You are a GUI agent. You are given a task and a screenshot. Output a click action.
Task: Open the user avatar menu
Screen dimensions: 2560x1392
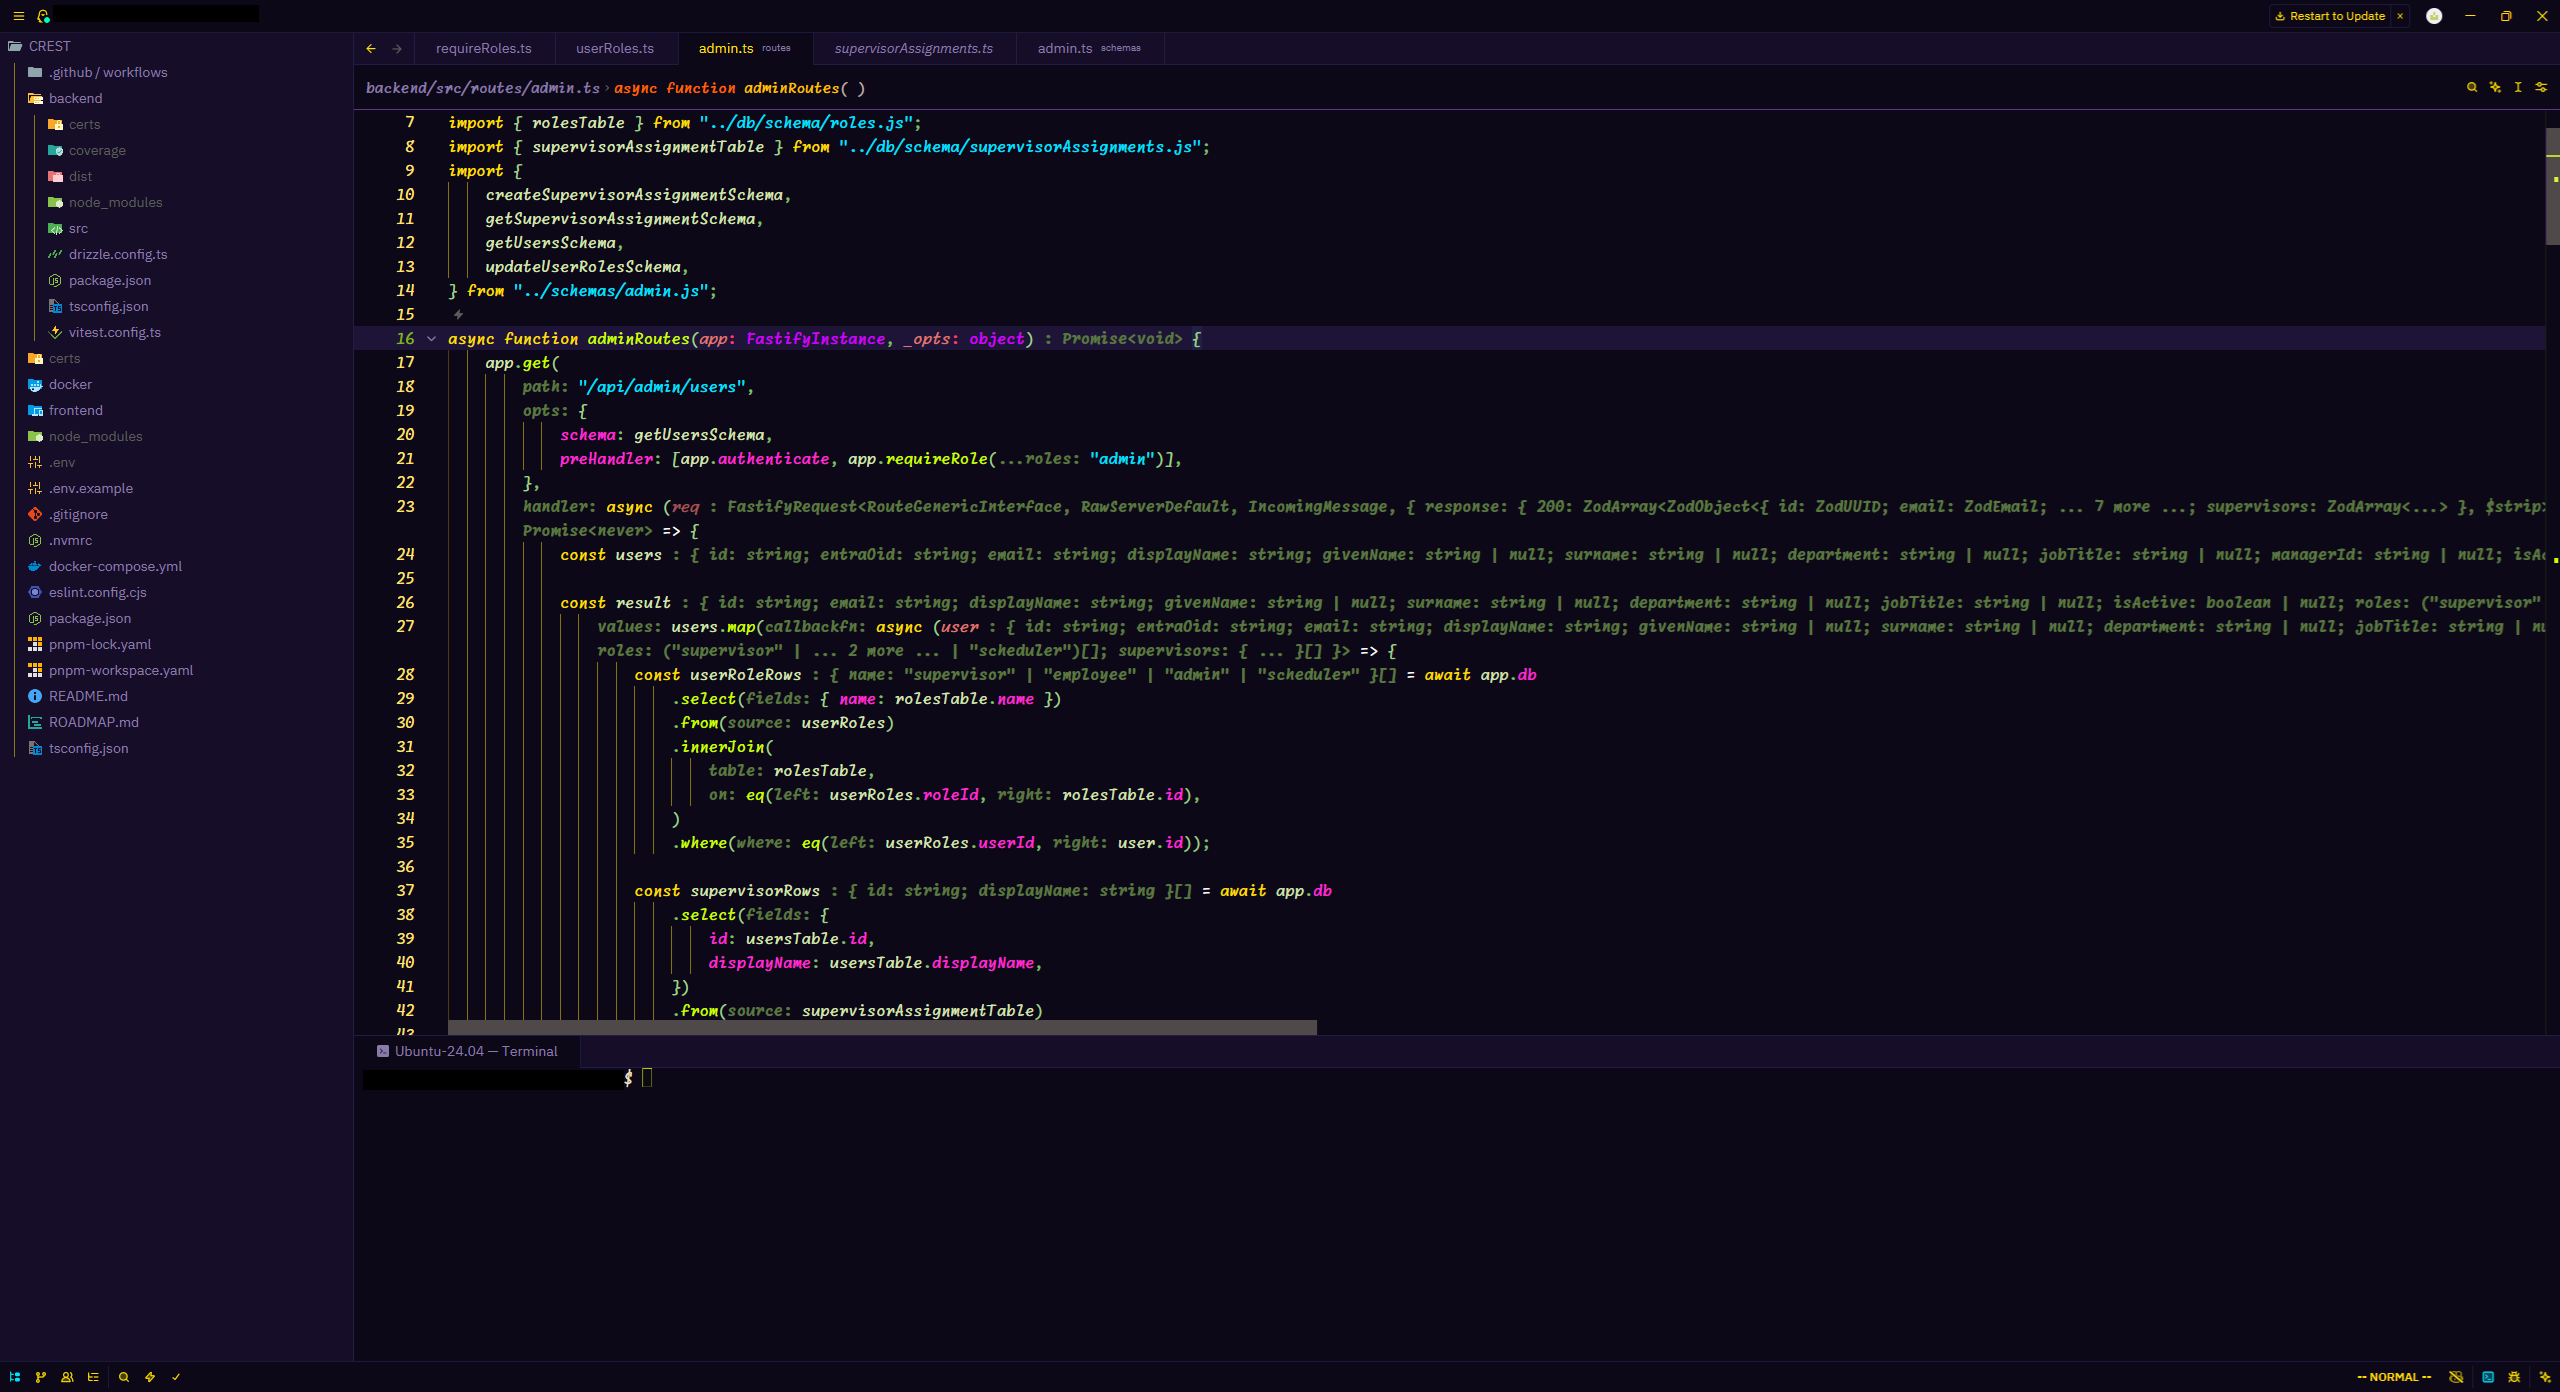(2434, 16)
